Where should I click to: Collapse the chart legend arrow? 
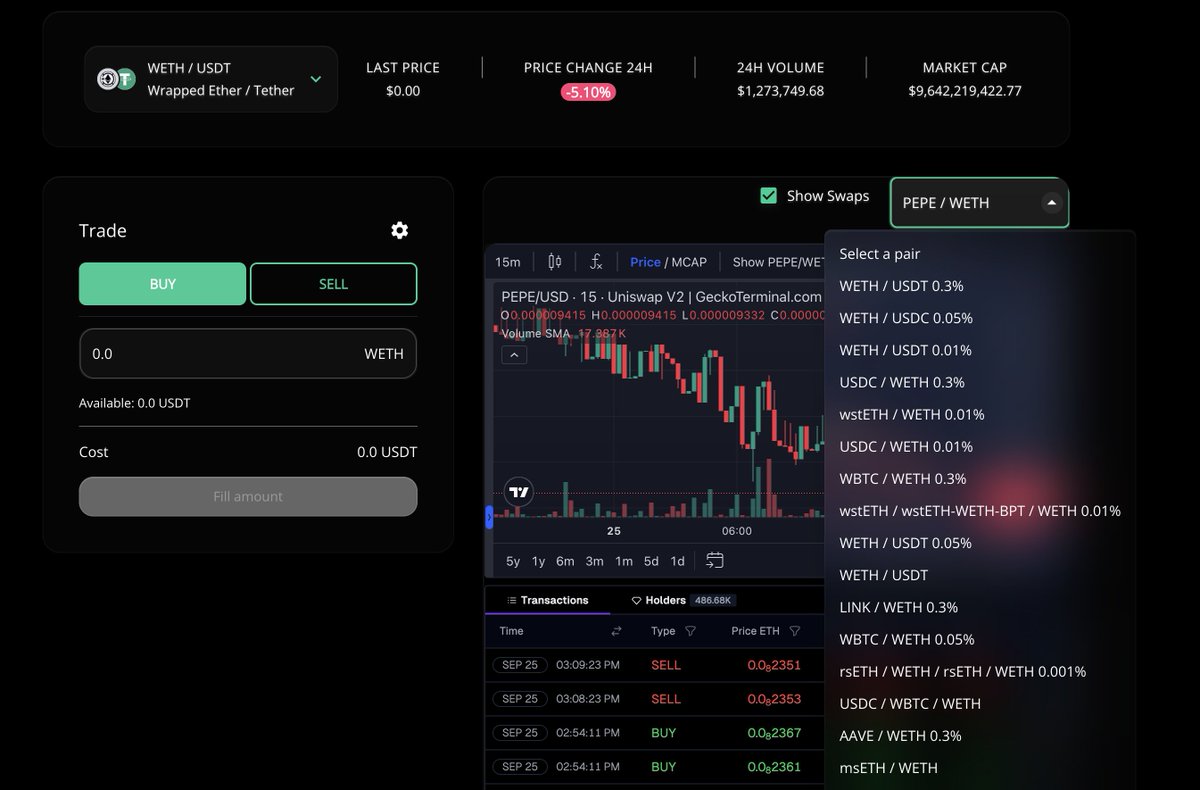pos(514,355)
